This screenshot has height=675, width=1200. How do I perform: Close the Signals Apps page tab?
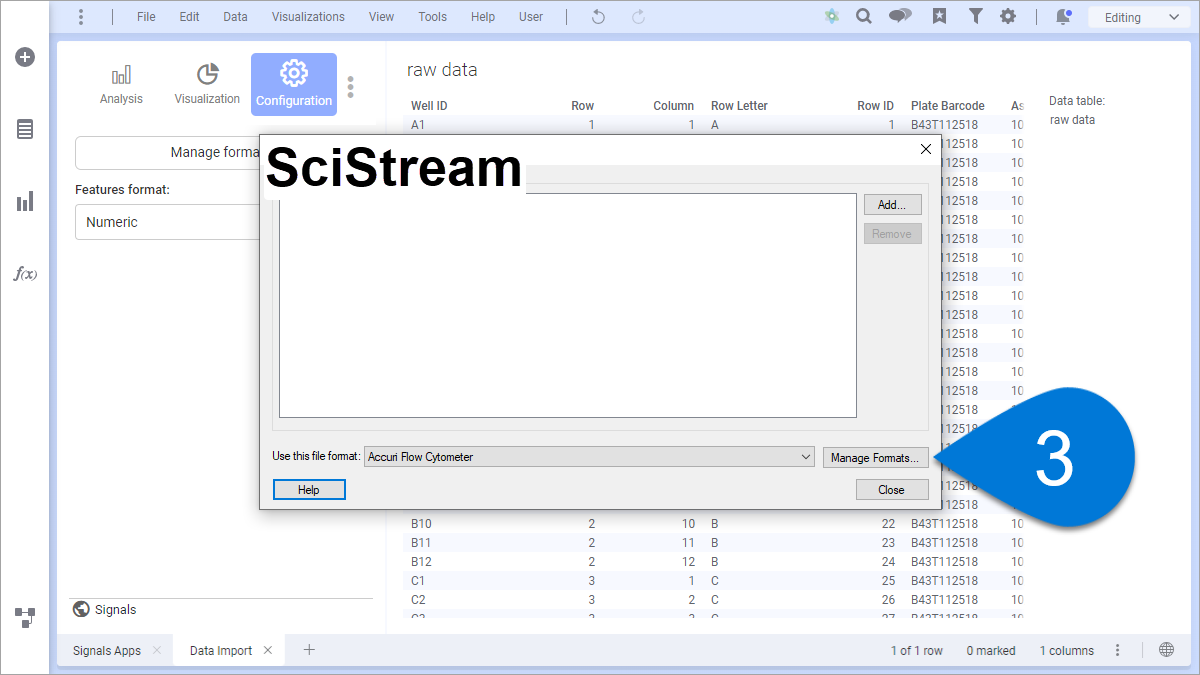point(157,651)
